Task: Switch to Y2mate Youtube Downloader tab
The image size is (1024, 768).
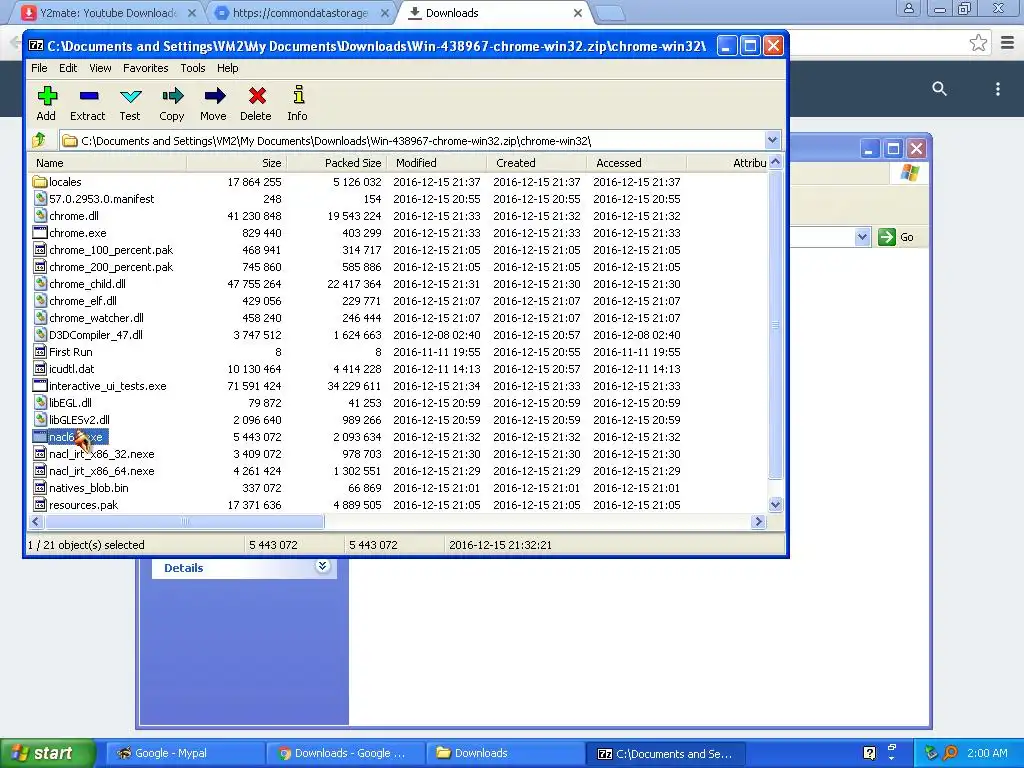Action: point(108,13)
